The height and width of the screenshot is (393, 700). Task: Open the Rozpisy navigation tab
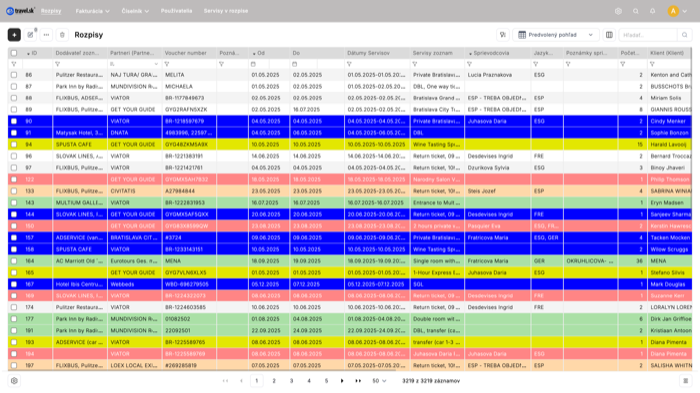51,11
